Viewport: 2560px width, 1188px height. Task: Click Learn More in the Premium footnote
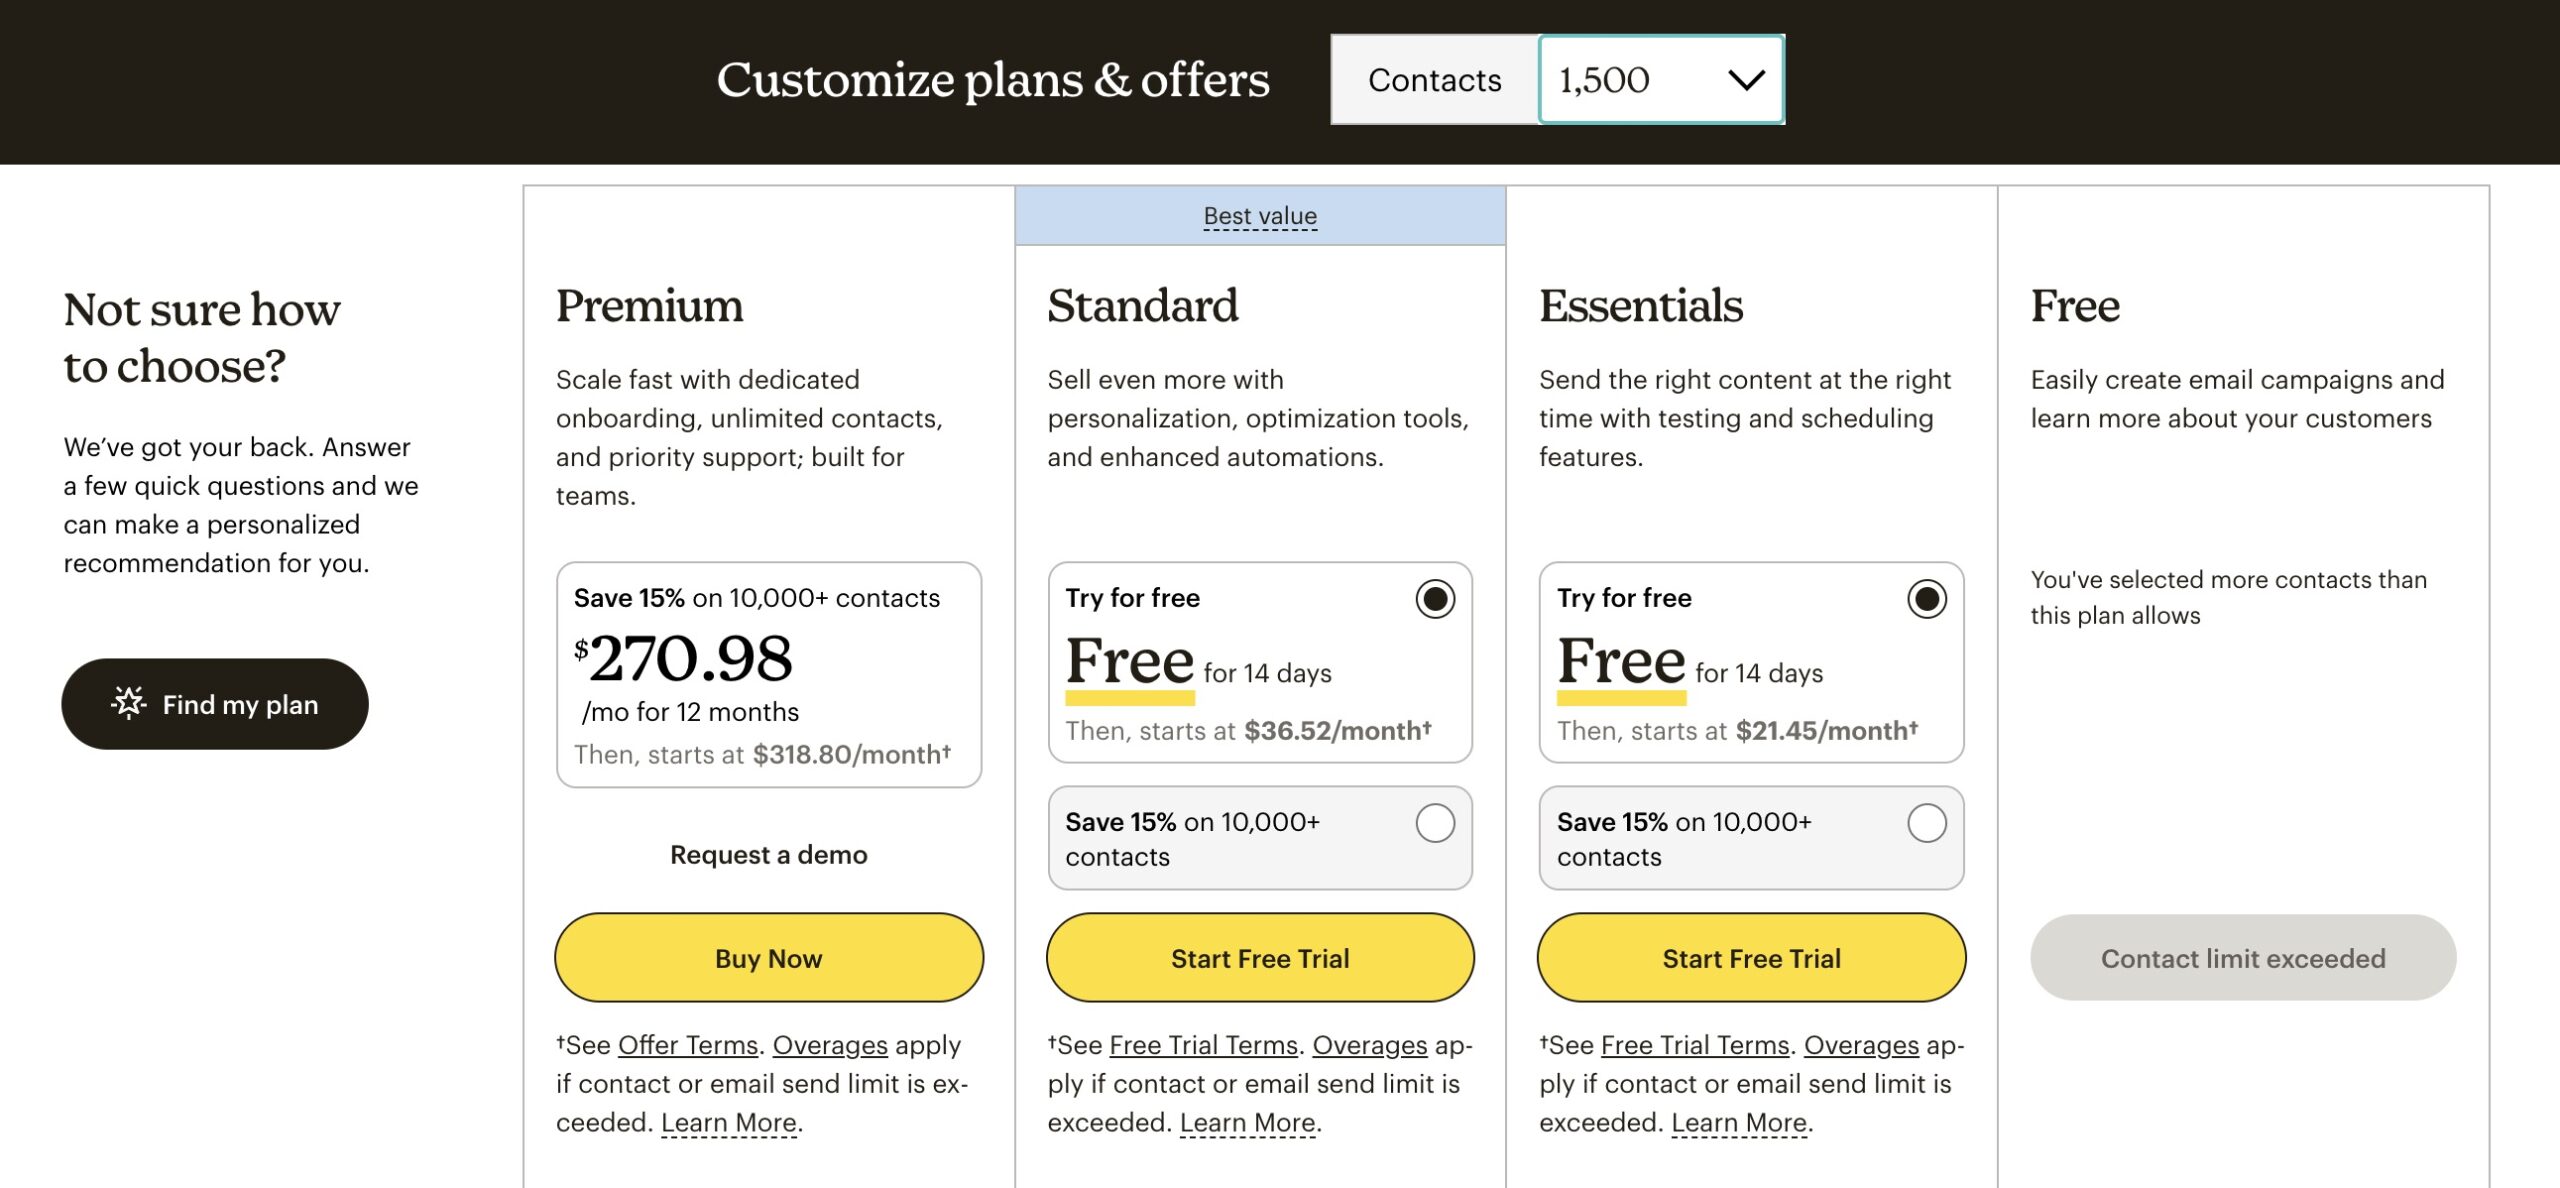coord(728,1123)
